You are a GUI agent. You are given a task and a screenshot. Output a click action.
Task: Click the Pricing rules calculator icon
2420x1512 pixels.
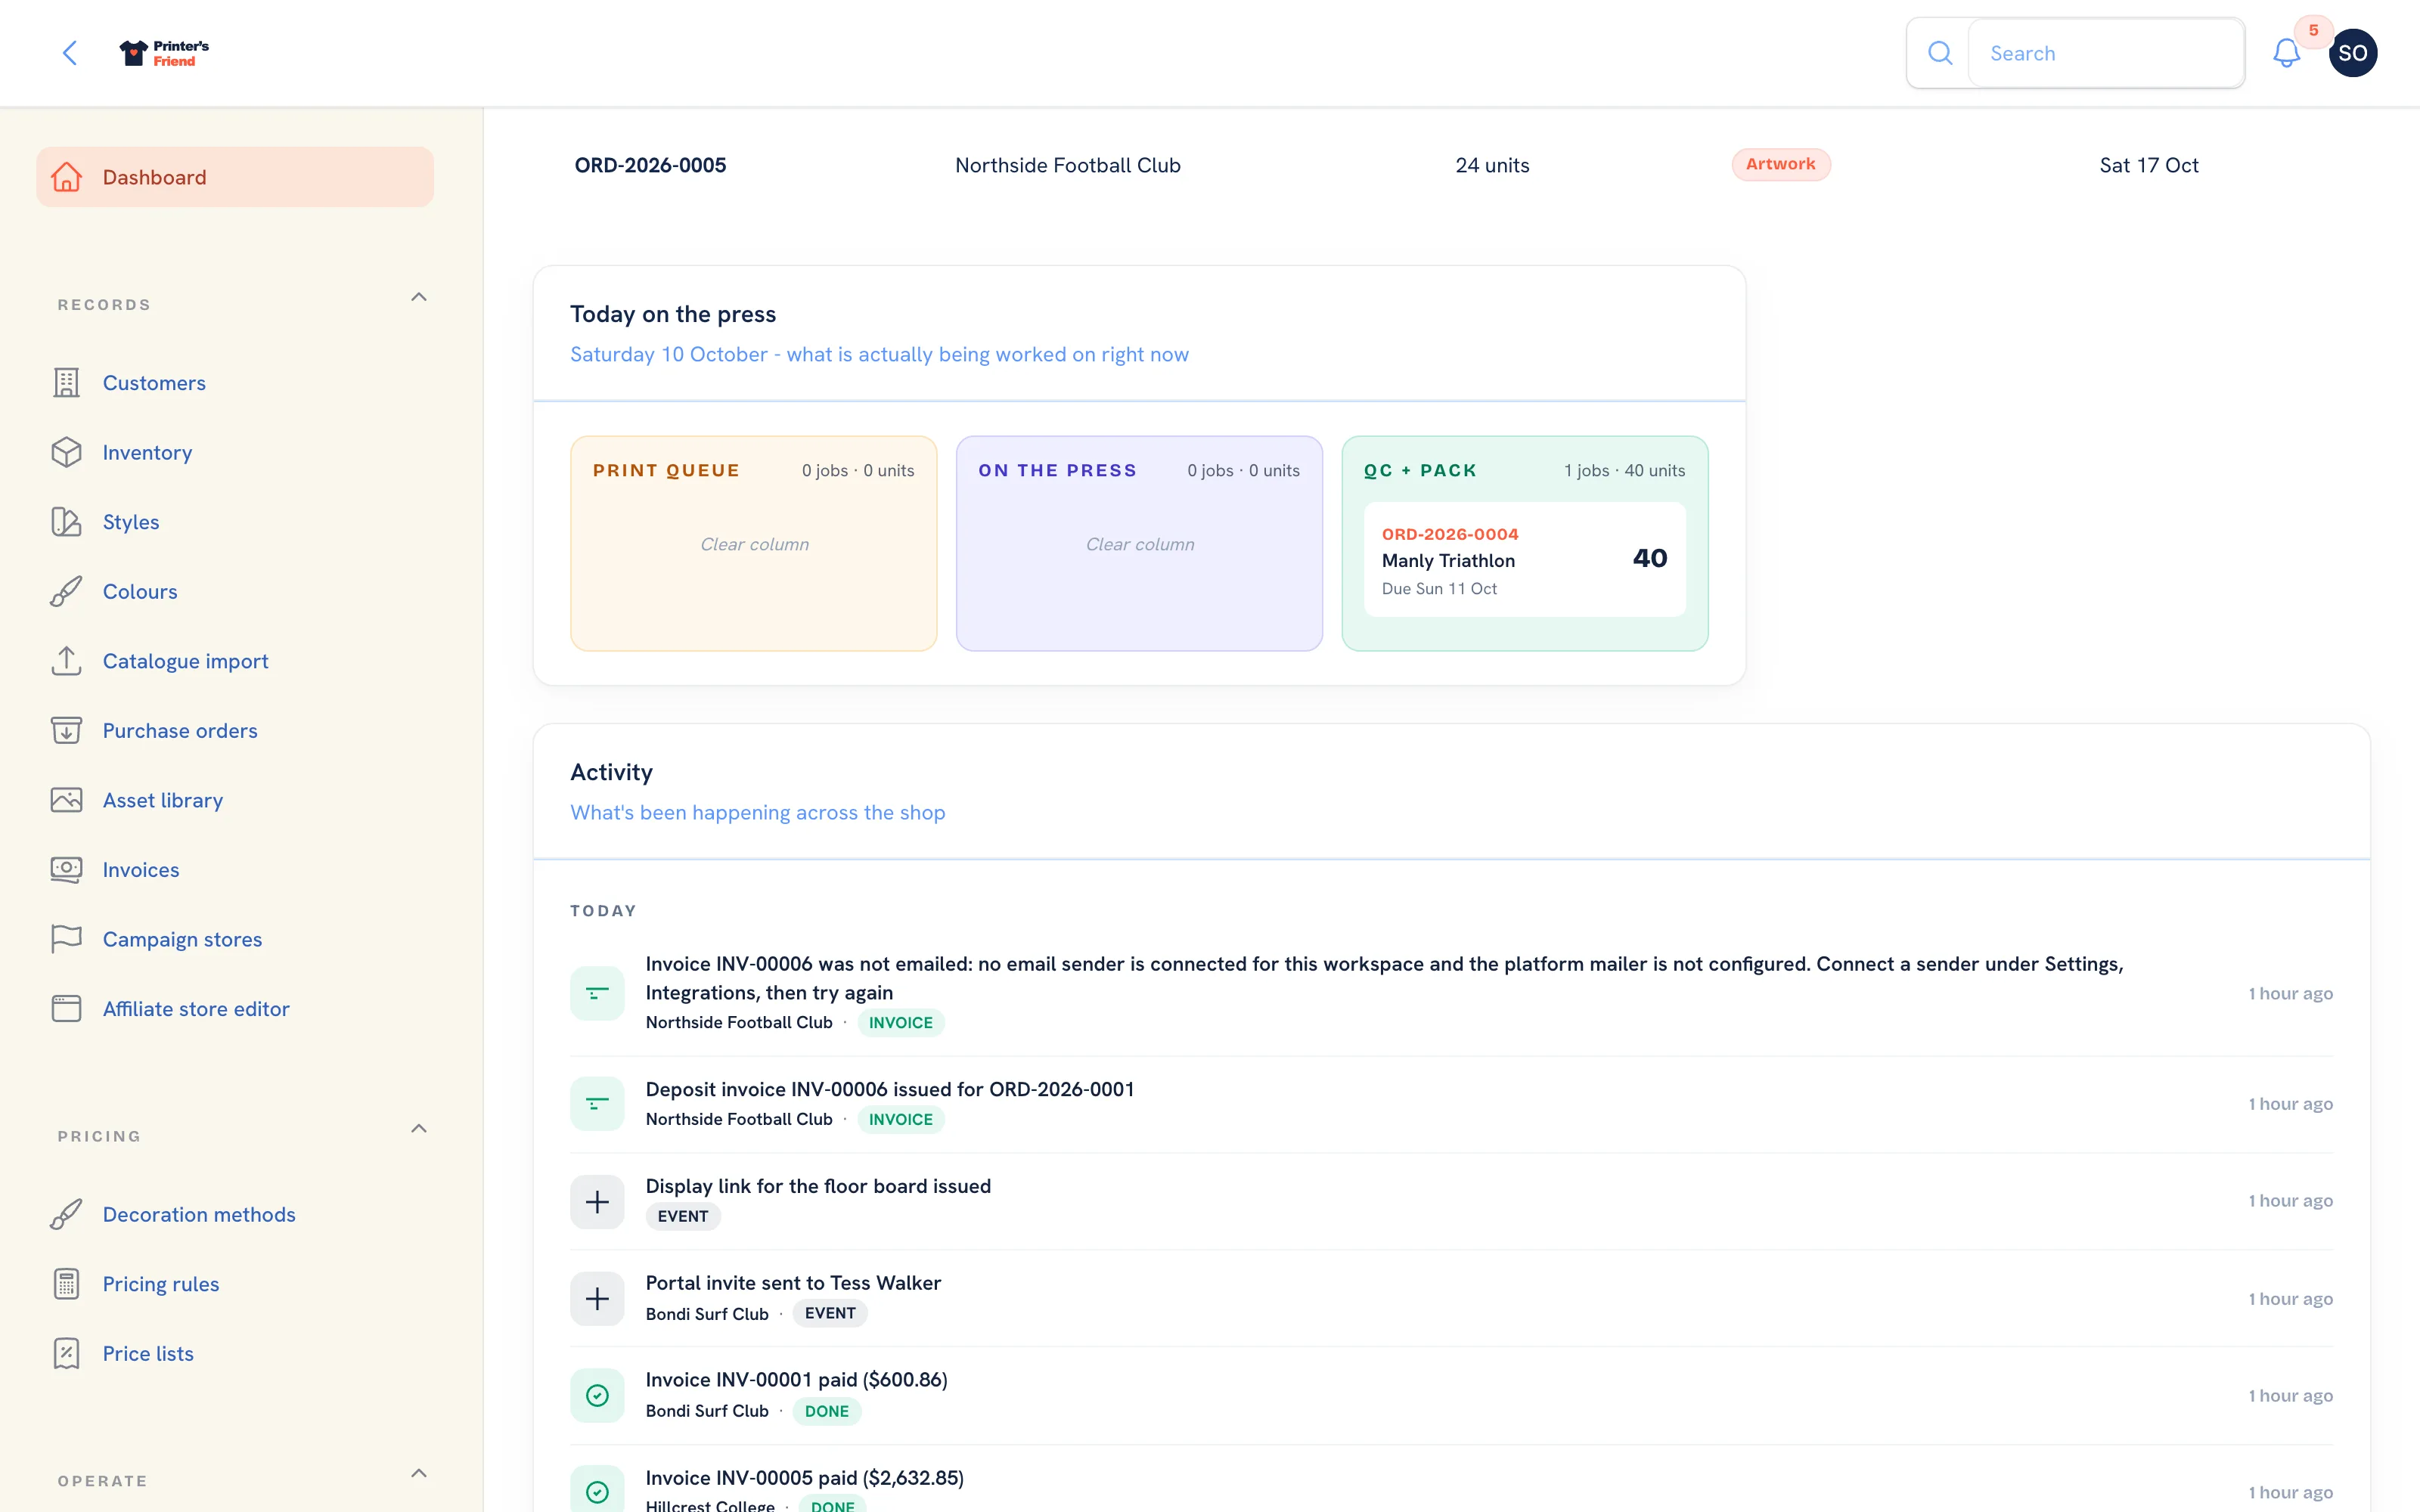click(66, 1283)
